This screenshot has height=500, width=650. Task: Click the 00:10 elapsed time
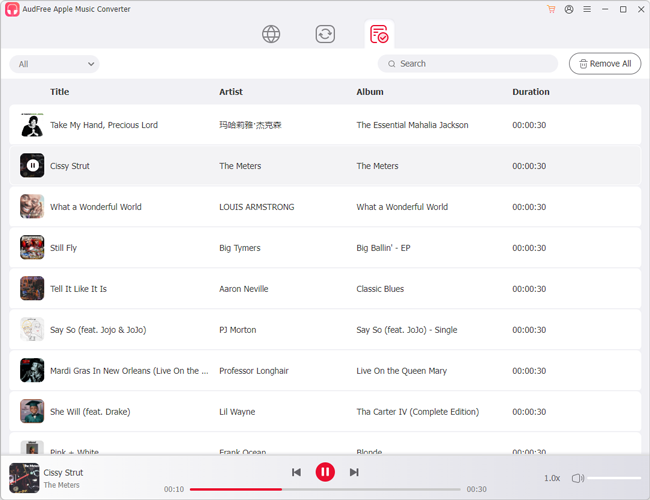click(174, 490)
